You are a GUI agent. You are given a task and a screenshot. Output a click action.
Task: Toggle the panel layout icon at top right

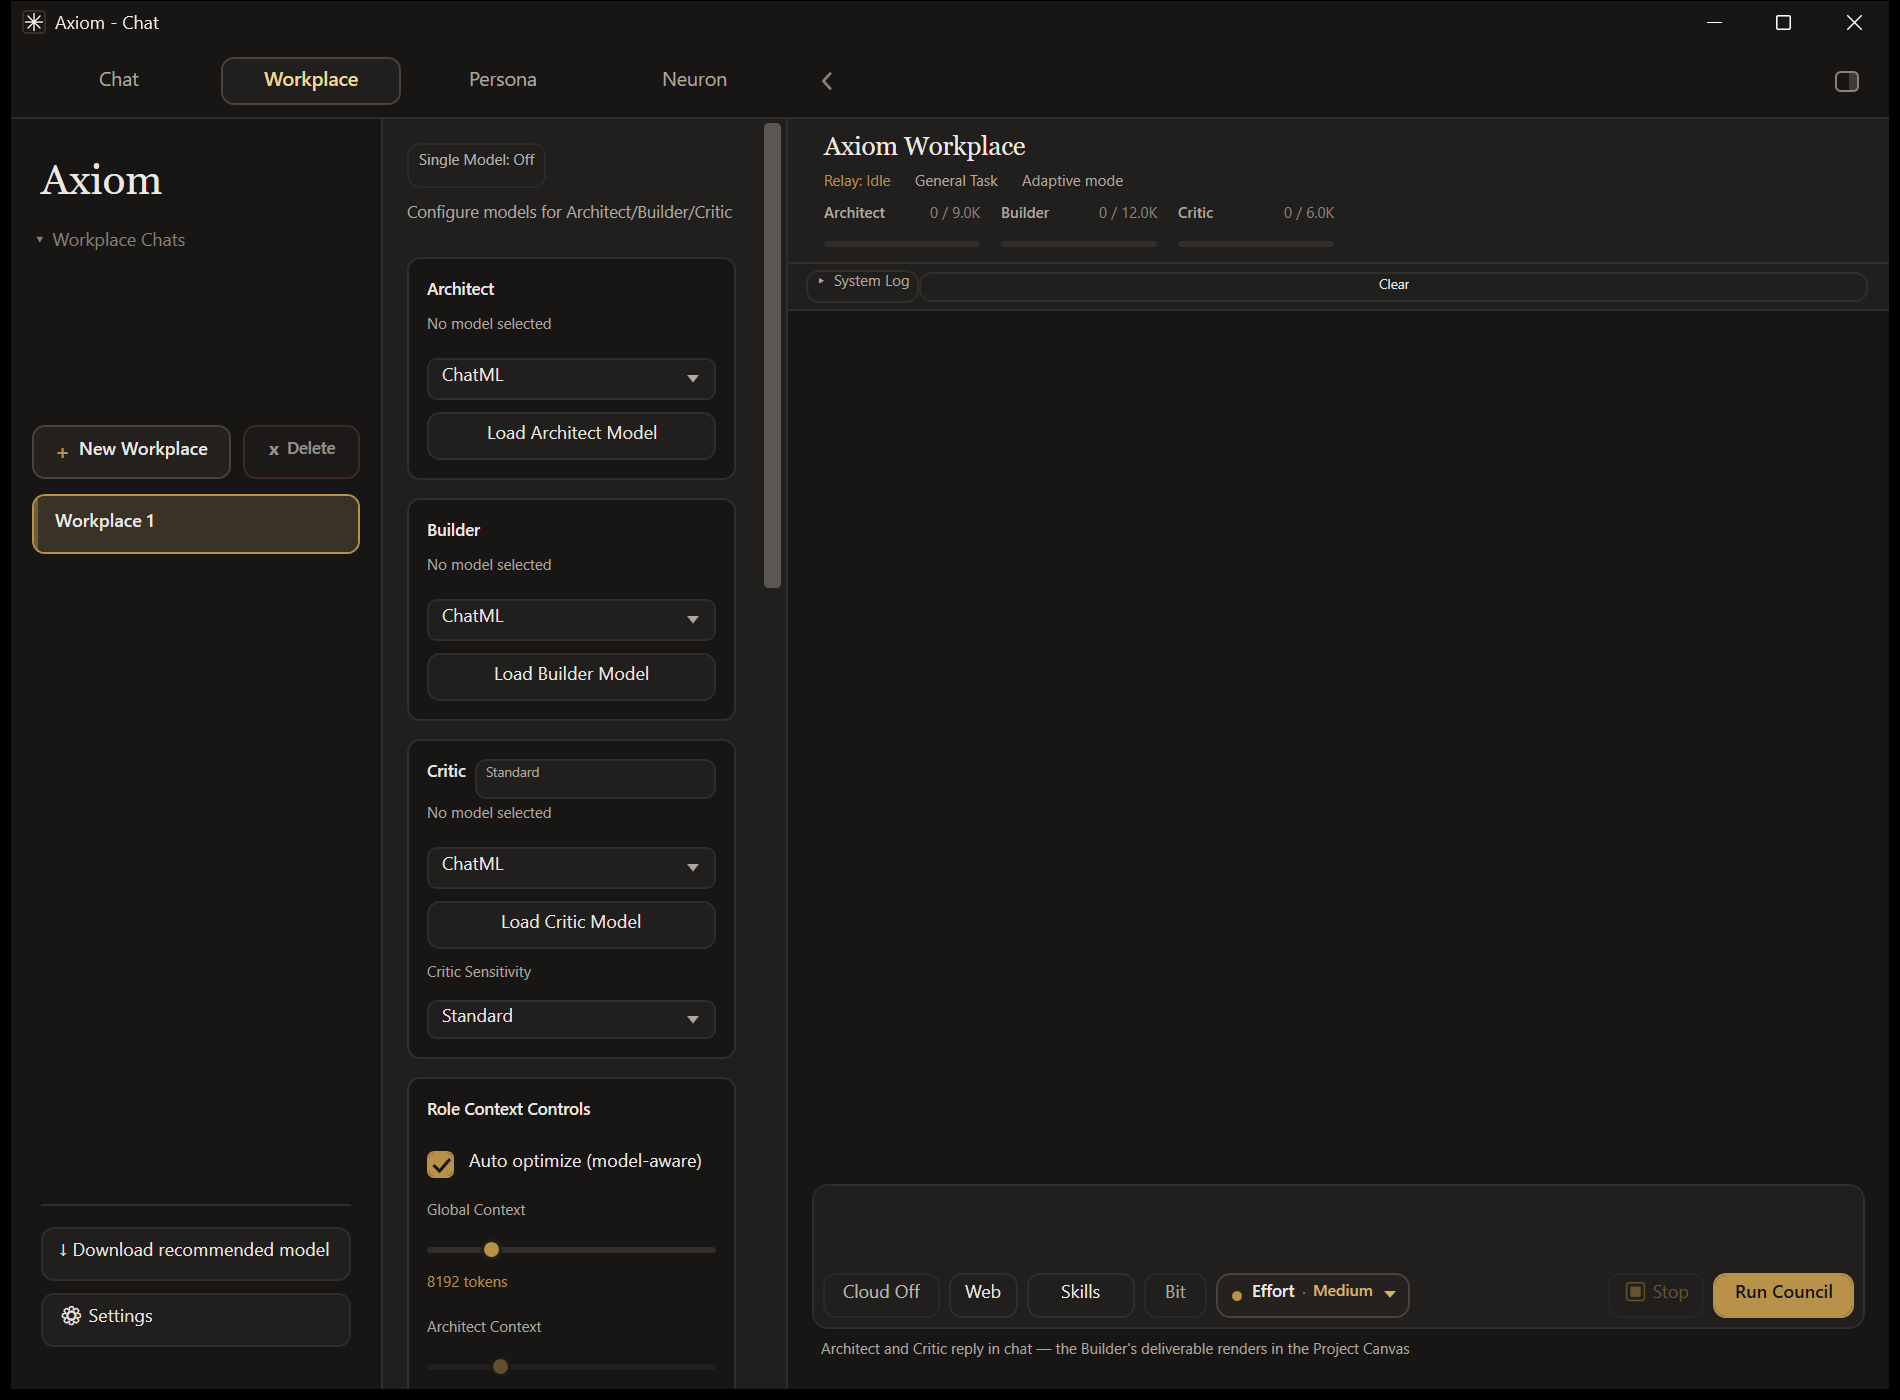tap(1847, 81)
